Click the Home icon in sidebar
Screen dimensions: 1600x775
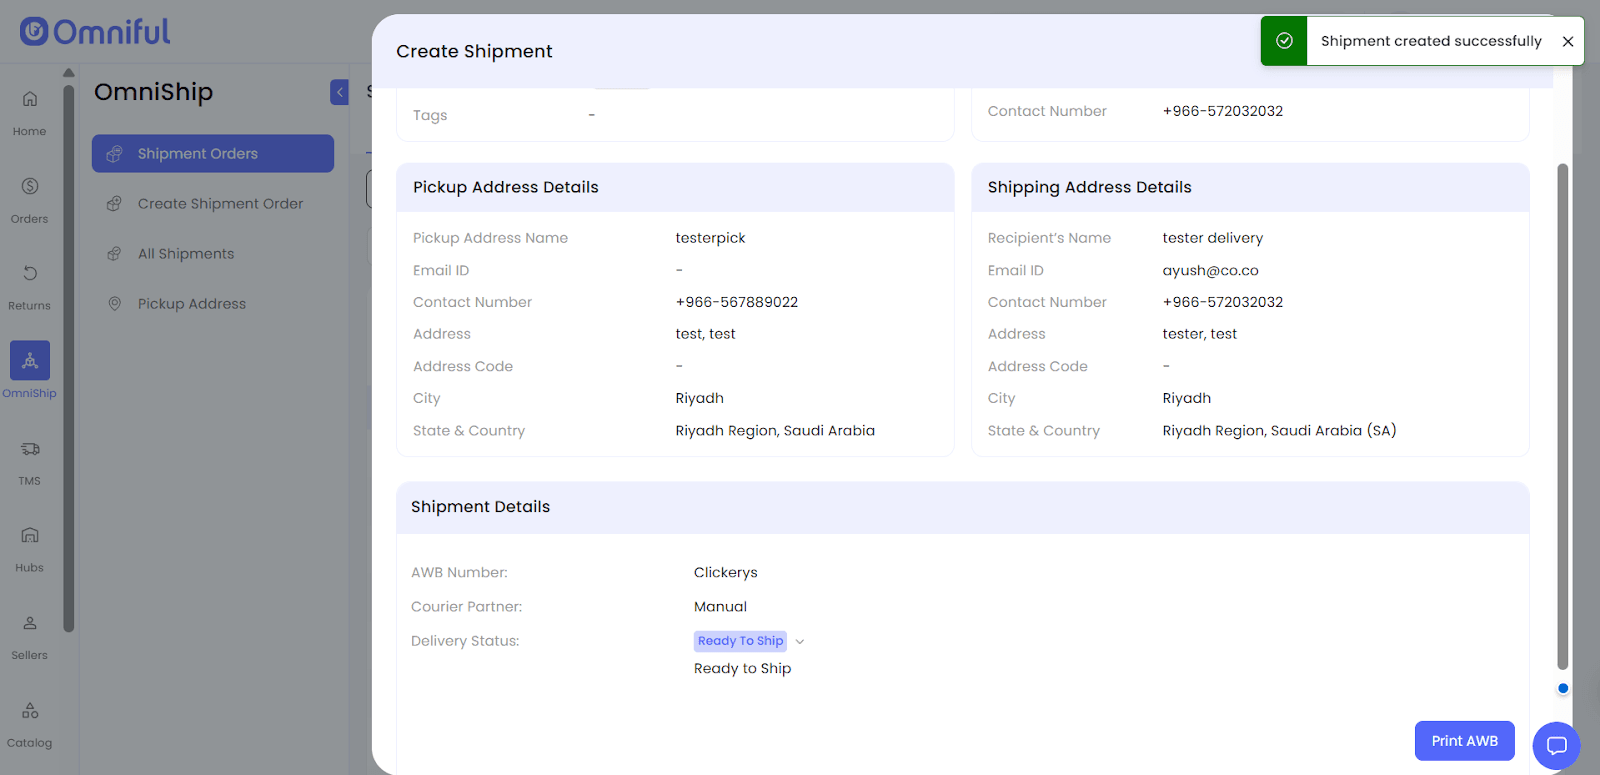click(x=30, y=99)
